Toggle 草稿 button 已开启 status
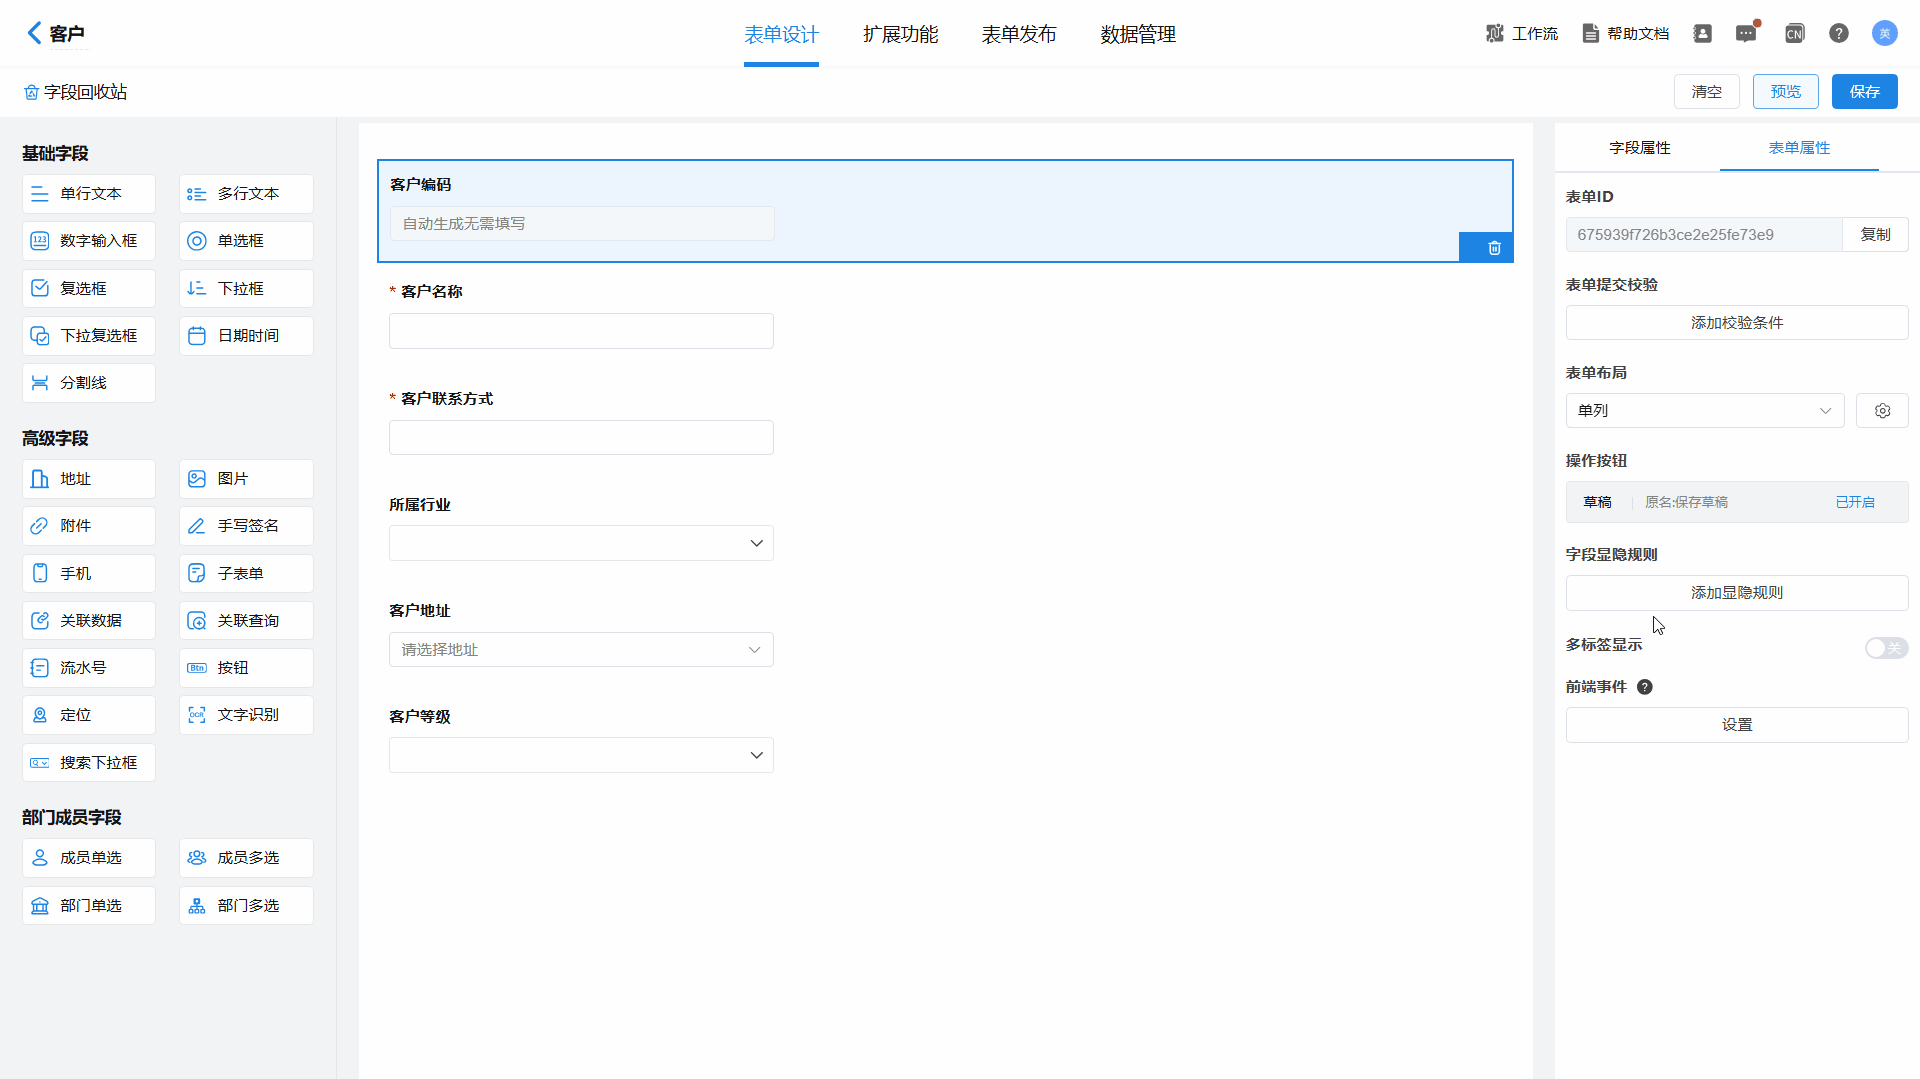Viewport: 1920px width, 1079px height. pos(1855,502)
